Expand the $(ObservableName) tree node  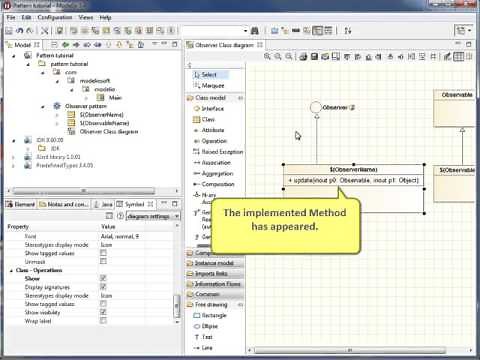pyautogui.click(x=57, y=123)
